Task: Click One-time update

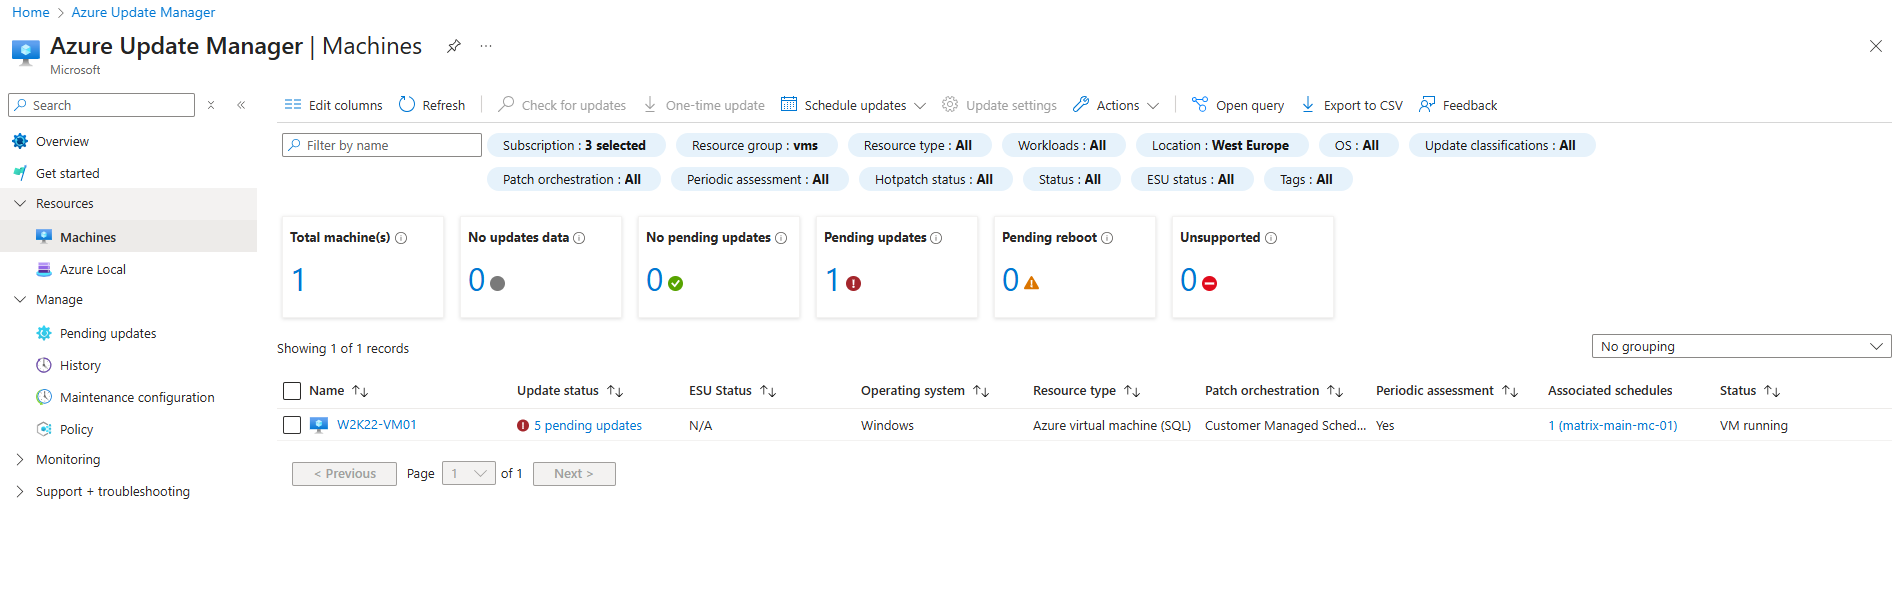Action: pos(704,105)
